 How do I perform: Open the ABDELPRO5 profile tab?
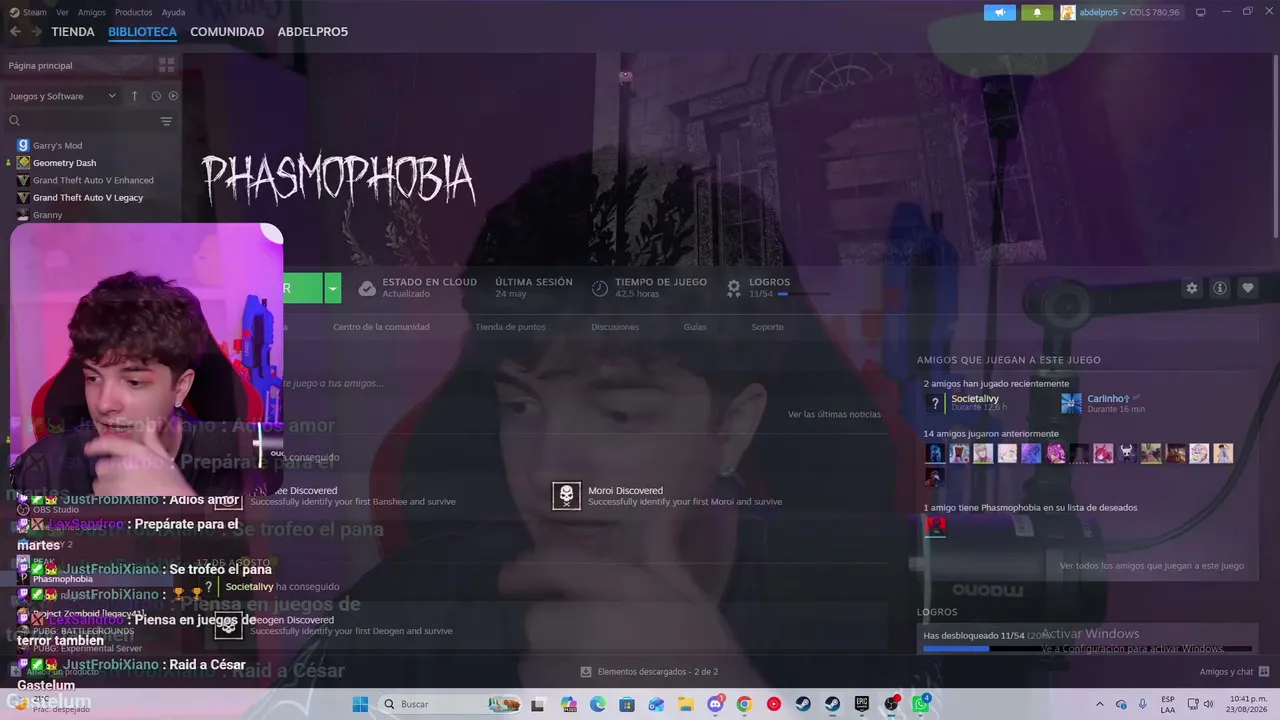pyautogui.click(x=313, y=32)
